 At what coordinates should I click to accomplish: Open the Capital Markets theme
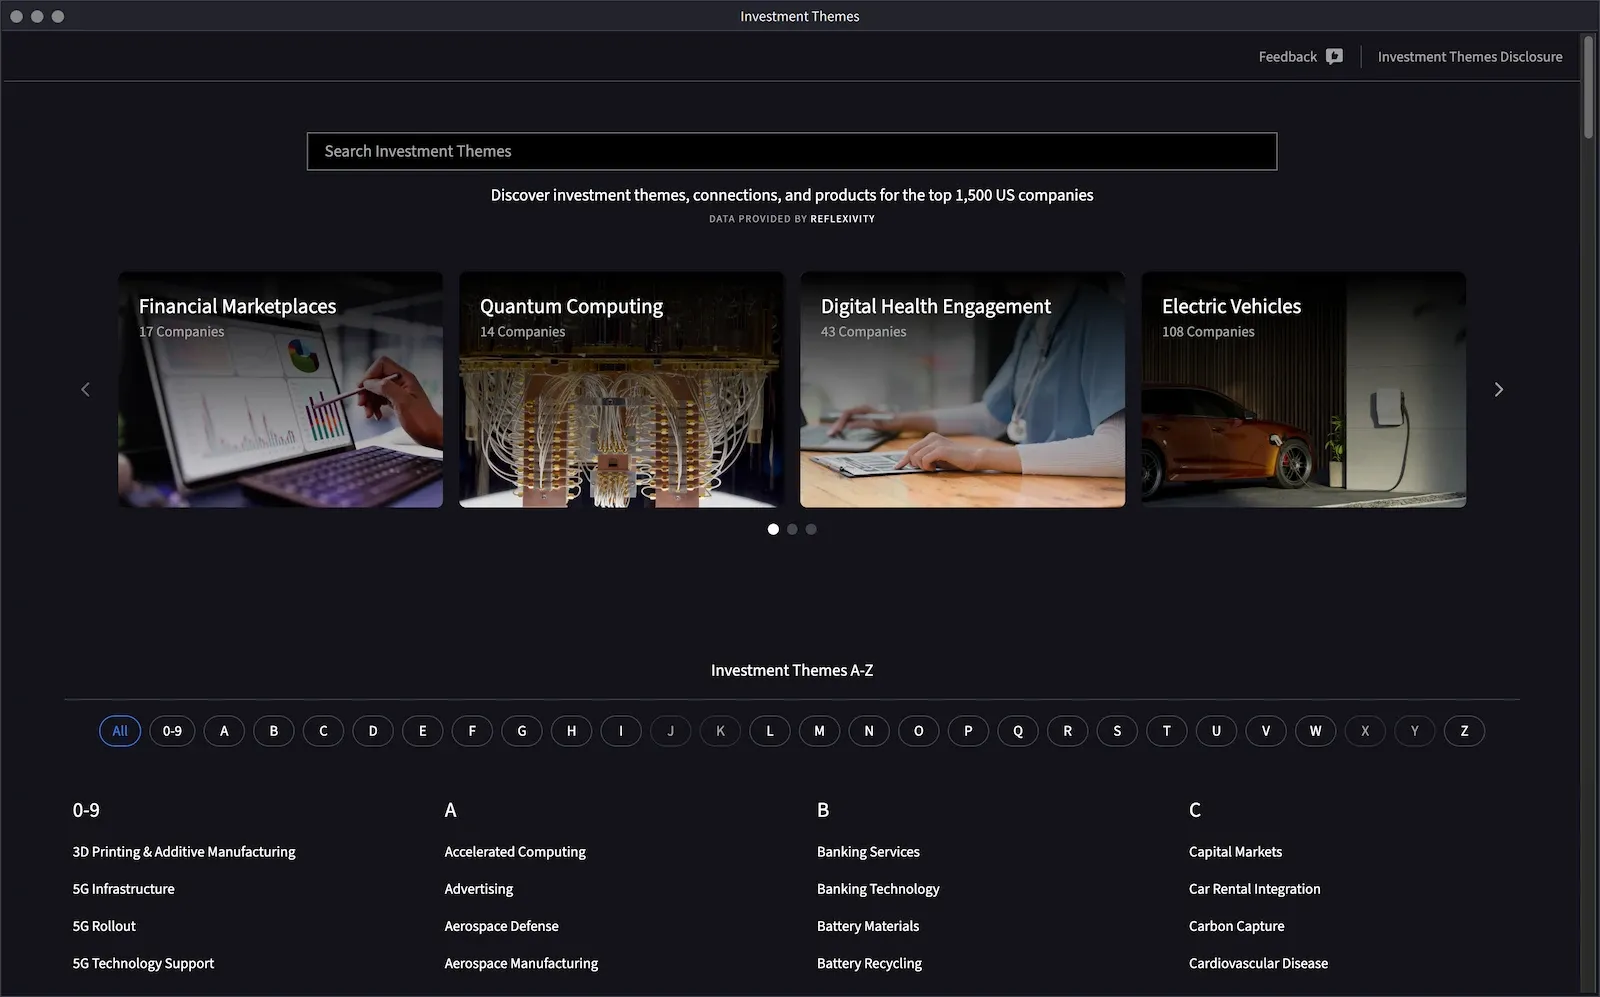[x=1235, y=851]
